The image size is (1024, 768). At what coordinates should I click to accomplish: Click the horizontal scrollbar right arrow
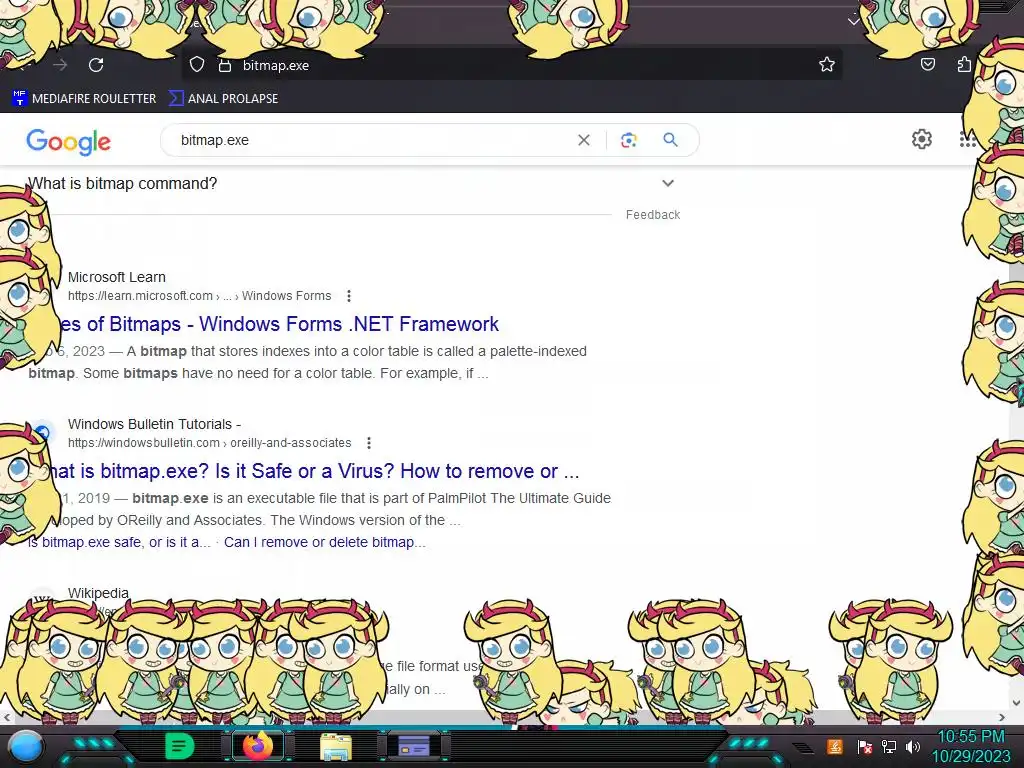click(1002, 717)
